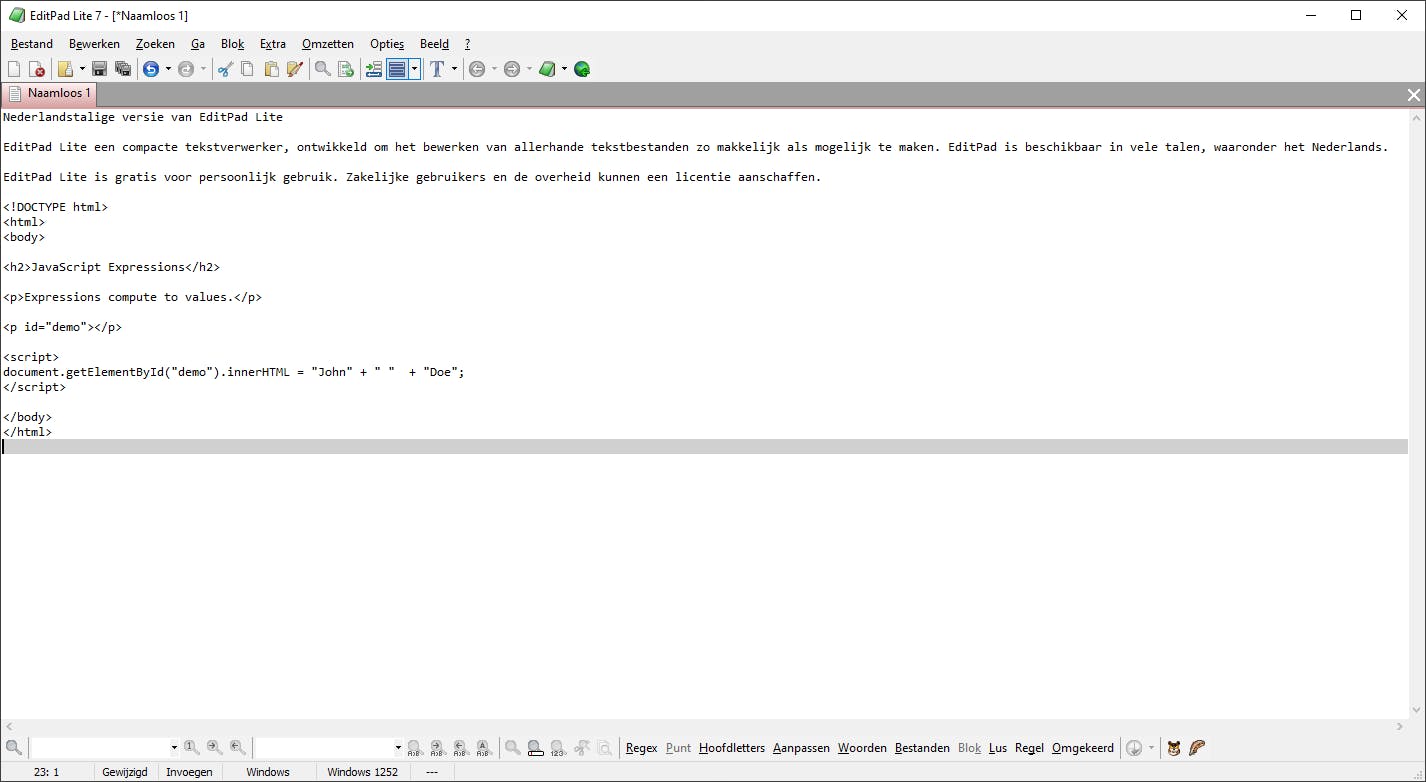Click the find first magnifier icon
This screenshot has width=1426, height=782.
pos(191,747)
